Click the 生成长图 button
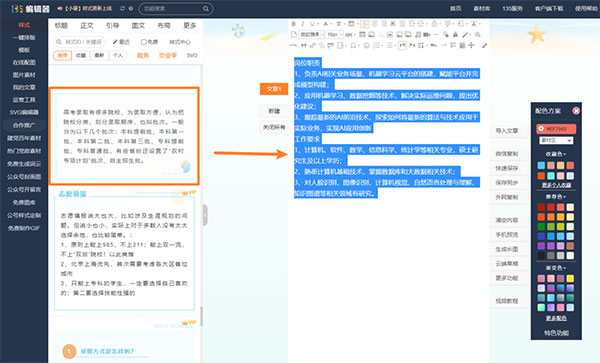600x363 pixels. click(507, 249)
